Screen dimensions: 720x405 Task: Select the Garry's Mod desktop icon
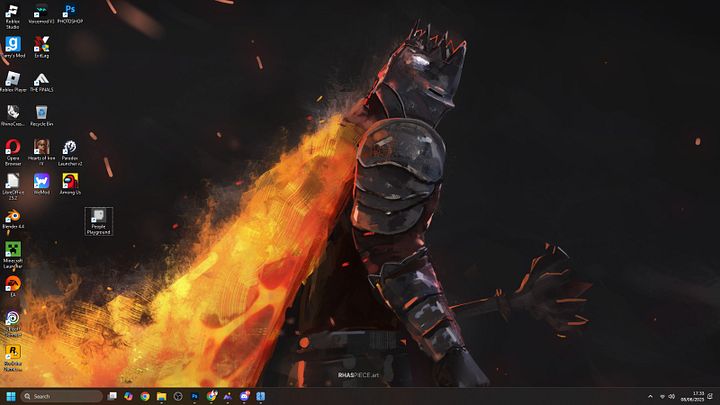12,47
